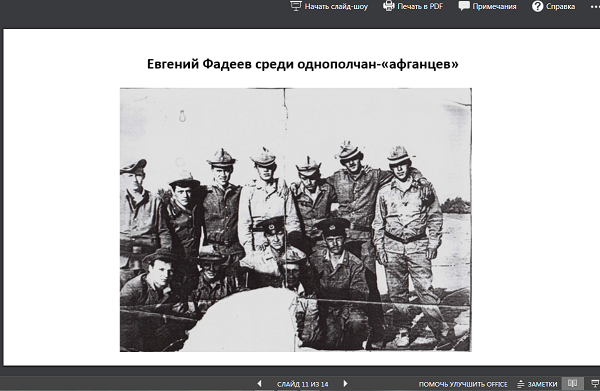Click the black-and-white group photograph
Image resolution: width=600 pixels, height=391 pixels.
295,220
